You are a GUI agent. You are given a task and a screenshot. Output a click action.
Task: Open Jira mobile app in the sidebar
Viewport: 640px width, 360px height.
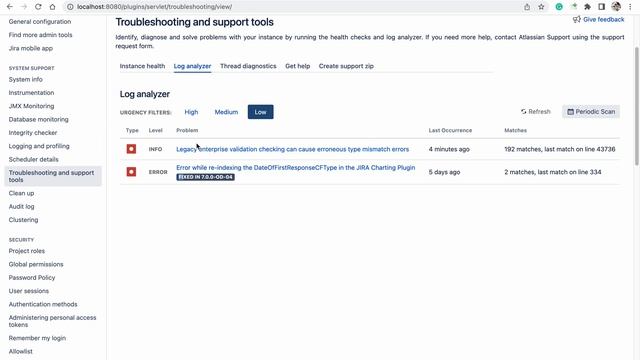point(31,48)
